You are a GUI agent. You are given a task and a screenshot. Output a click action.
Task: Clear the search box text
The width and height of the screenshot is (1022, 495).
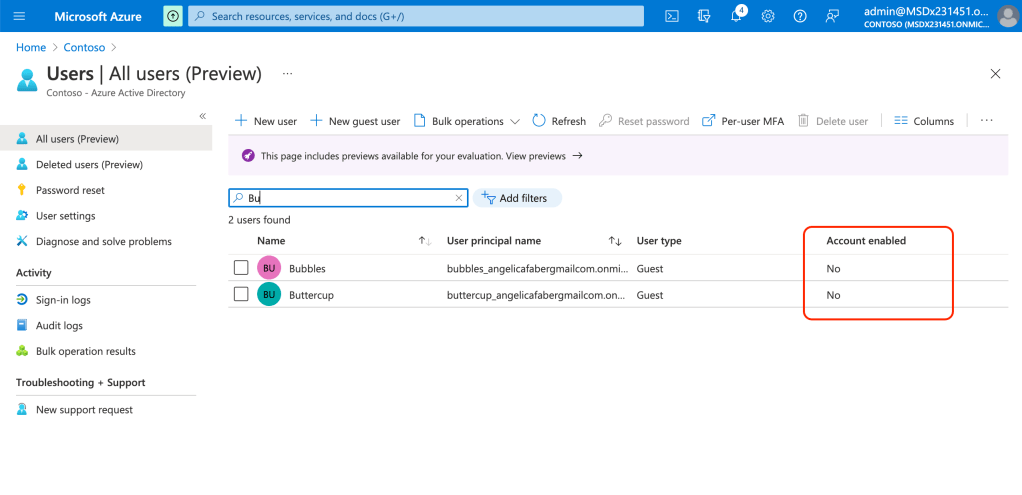(x=459, y=198)
